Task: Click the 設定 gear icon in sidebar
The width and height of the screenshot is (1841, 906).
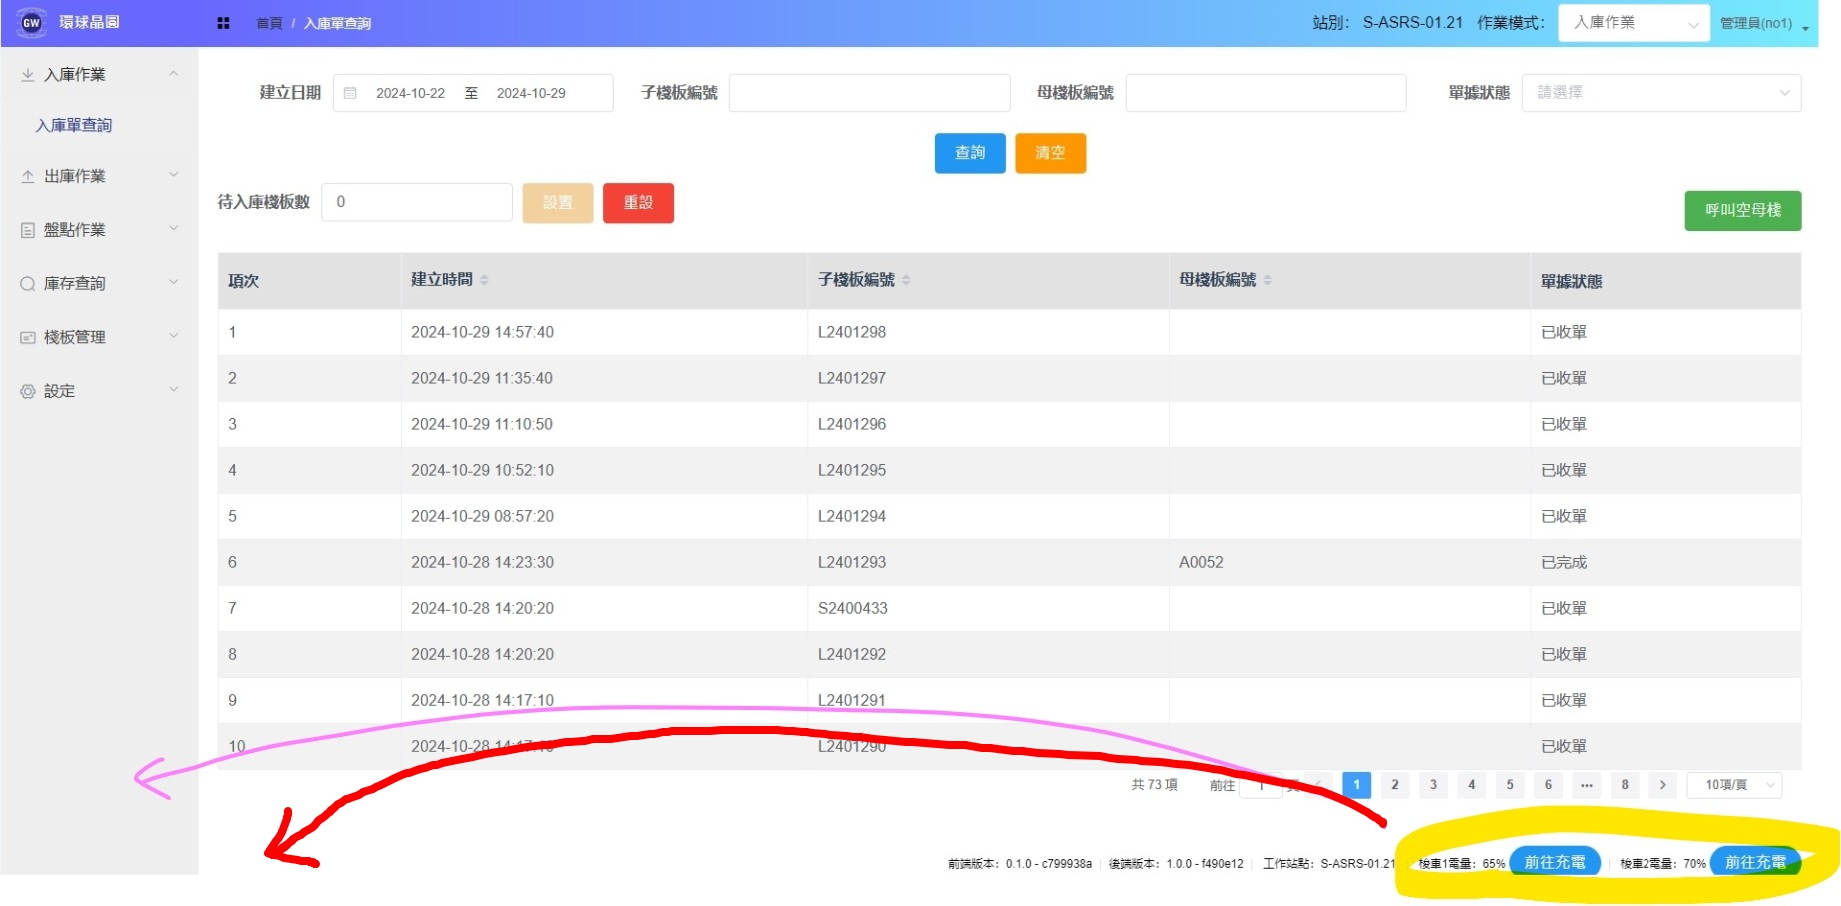Action: [28, 391]
